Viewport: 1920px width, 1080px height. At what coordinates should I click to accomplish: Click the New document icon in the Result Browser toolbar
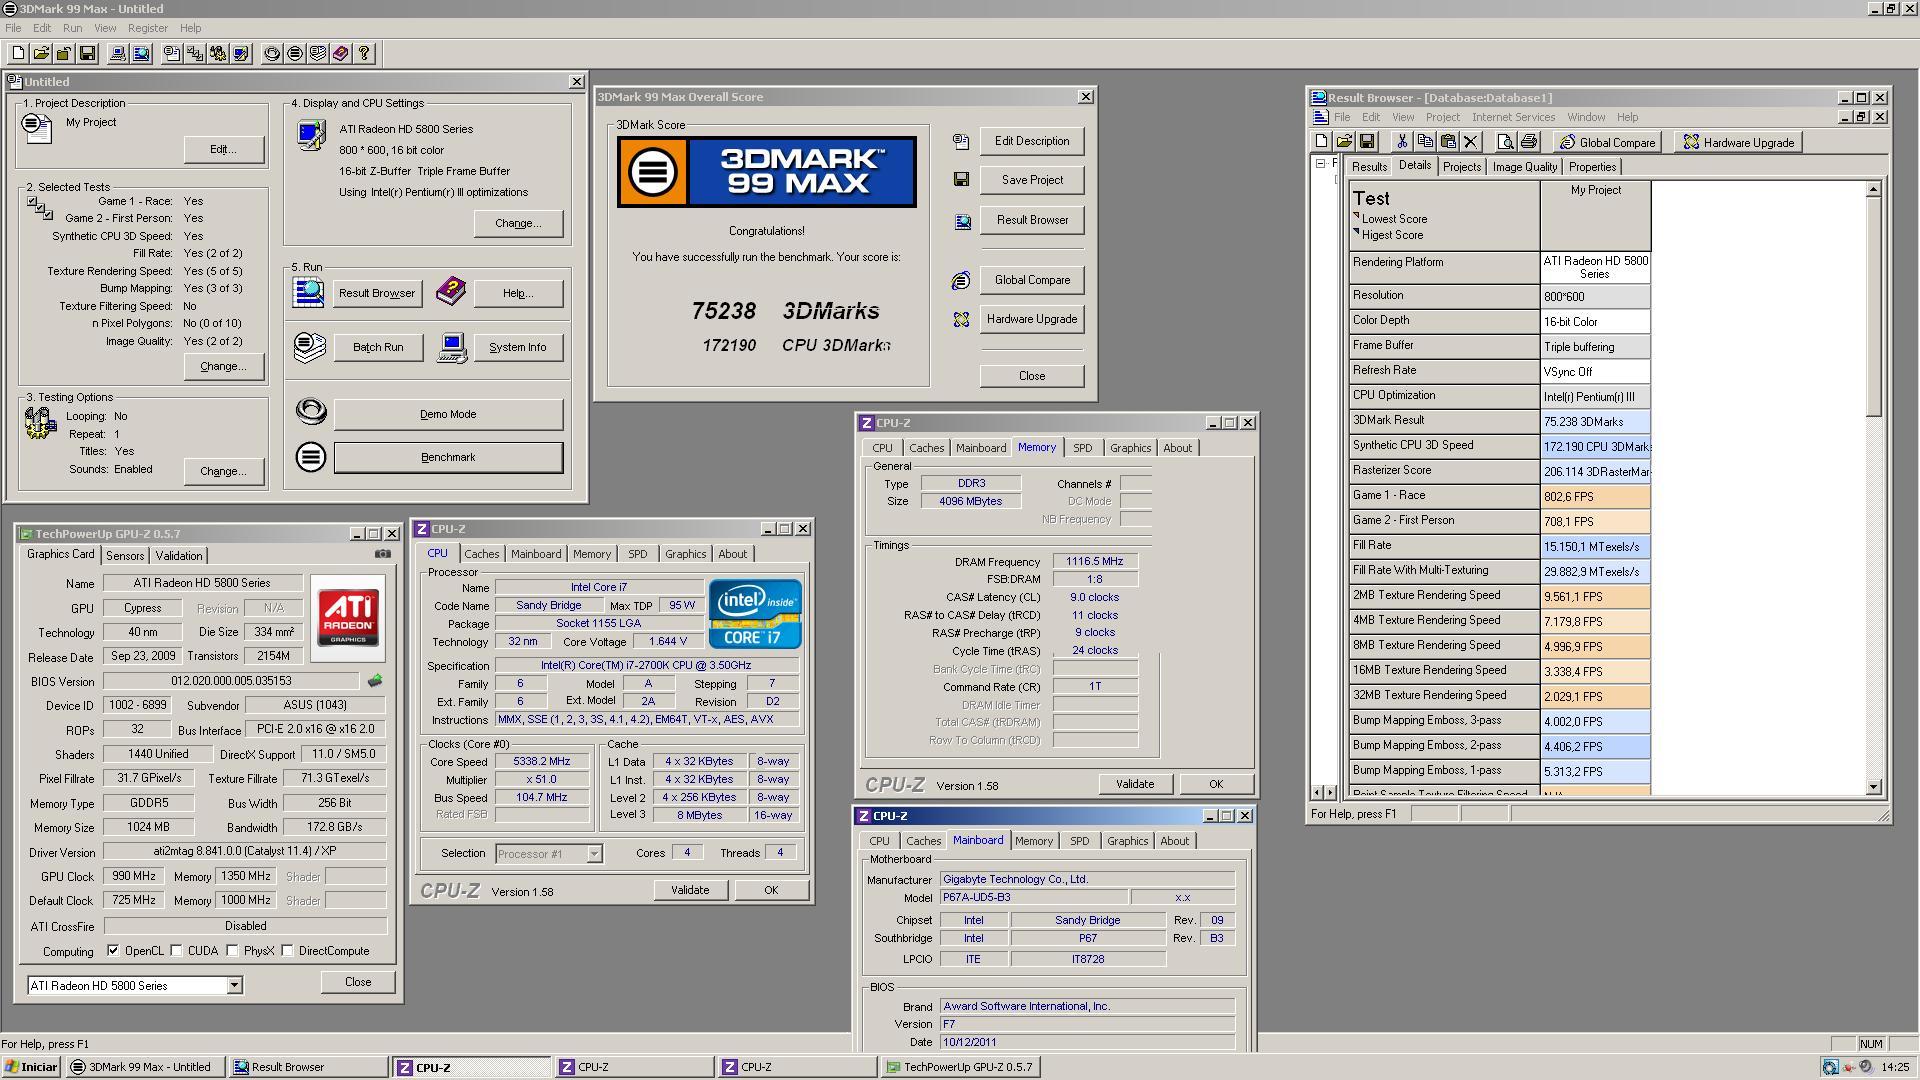[x=1321, y=142]
